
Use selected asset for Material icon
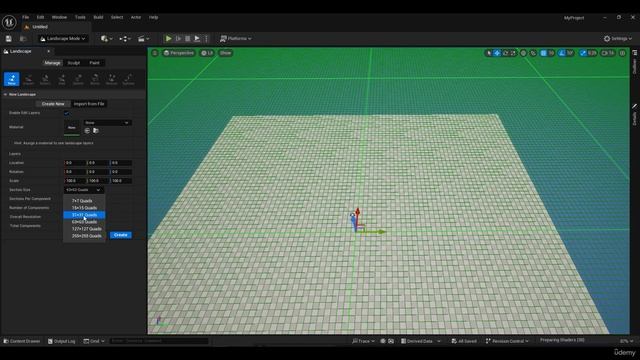click(x=87, y=131)
